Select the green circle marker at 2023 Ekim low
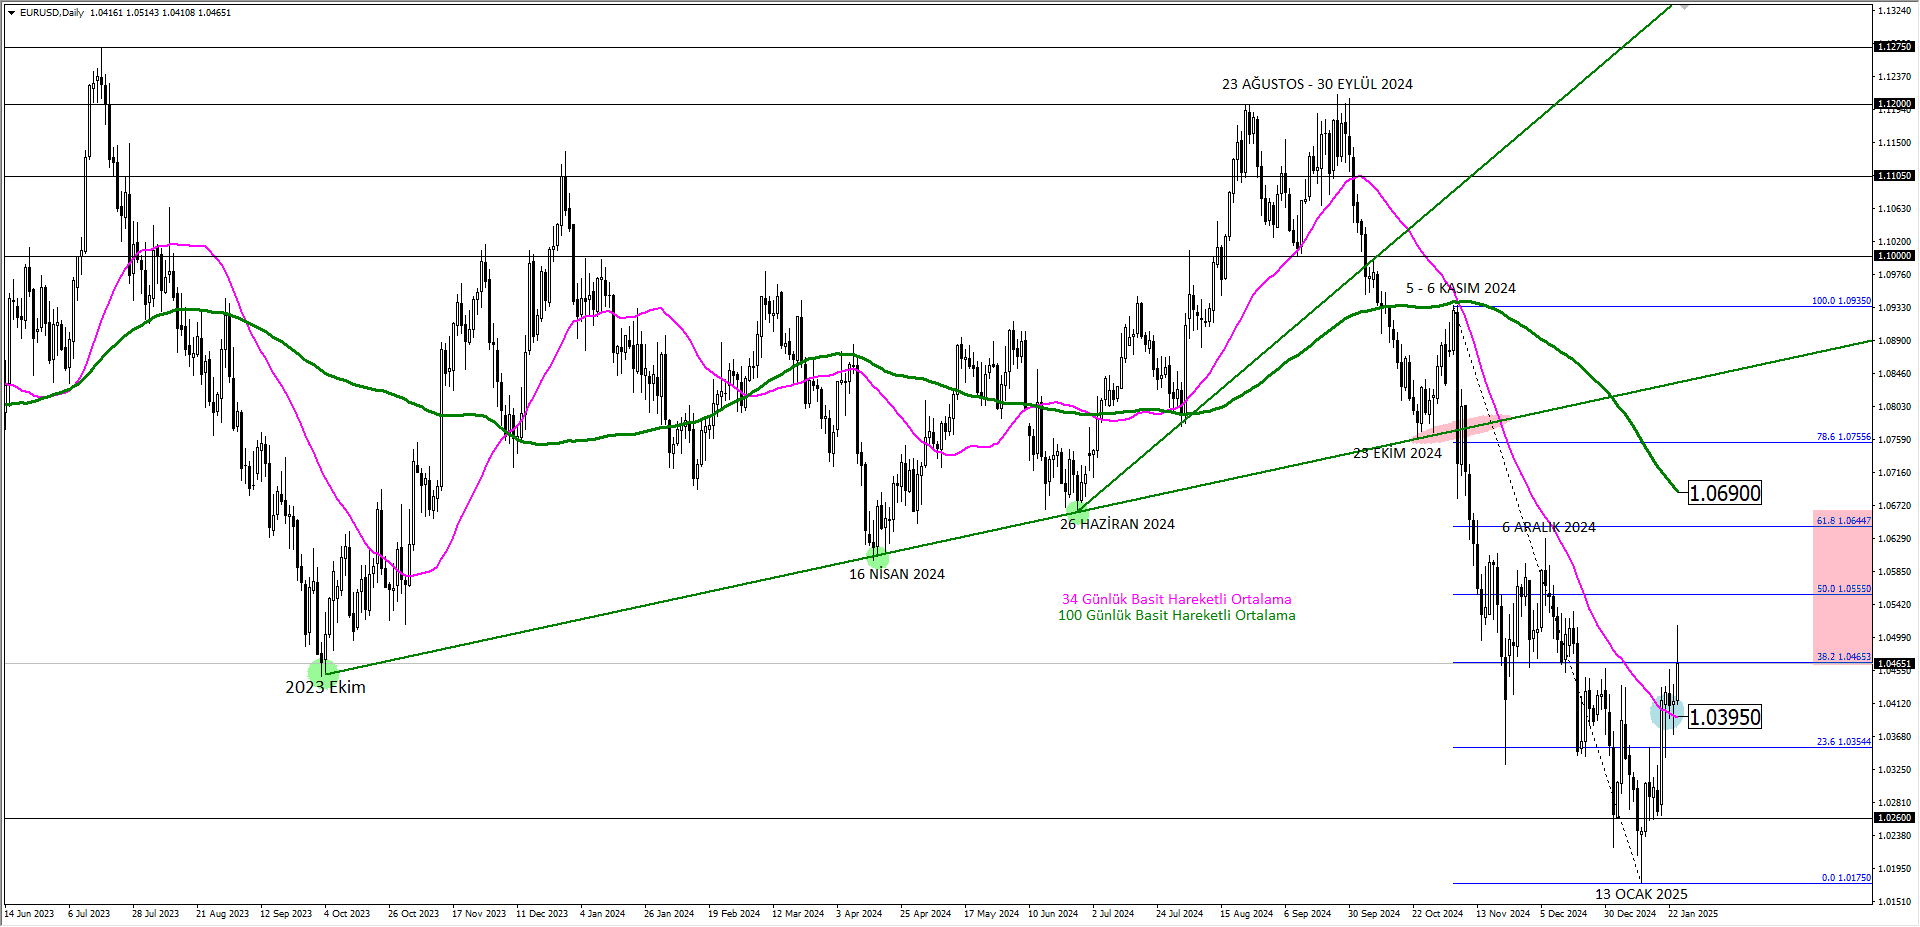The height and width of the screenshot is (927, 1920). pos(322,672)
